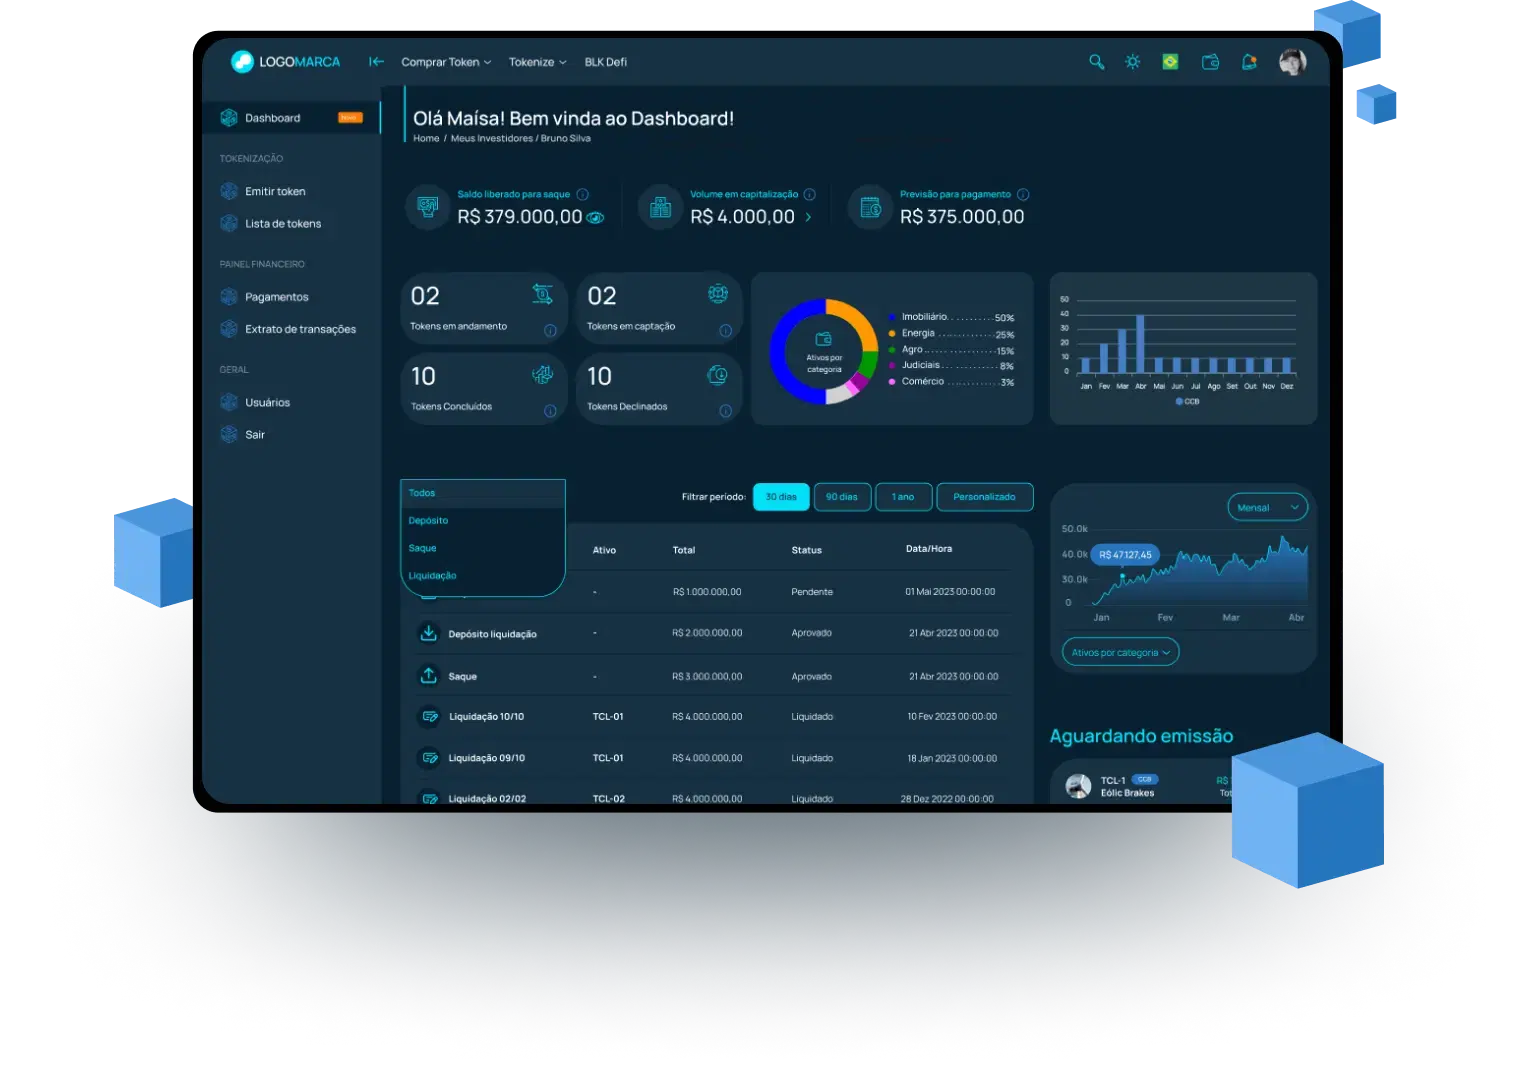Select the 90 dias period filter
This screenshot has width=1534, height=1073.
point(842,497)
